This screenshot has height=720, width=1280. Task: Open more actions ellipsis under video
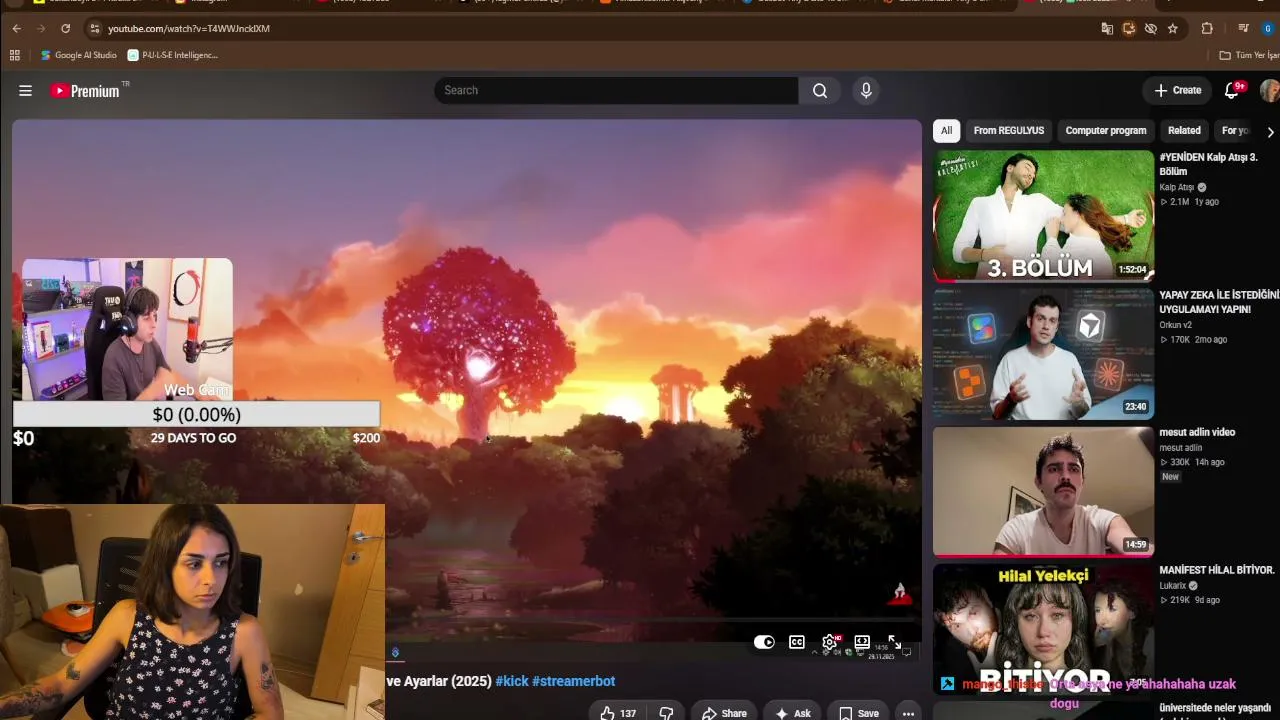point(908,713)
